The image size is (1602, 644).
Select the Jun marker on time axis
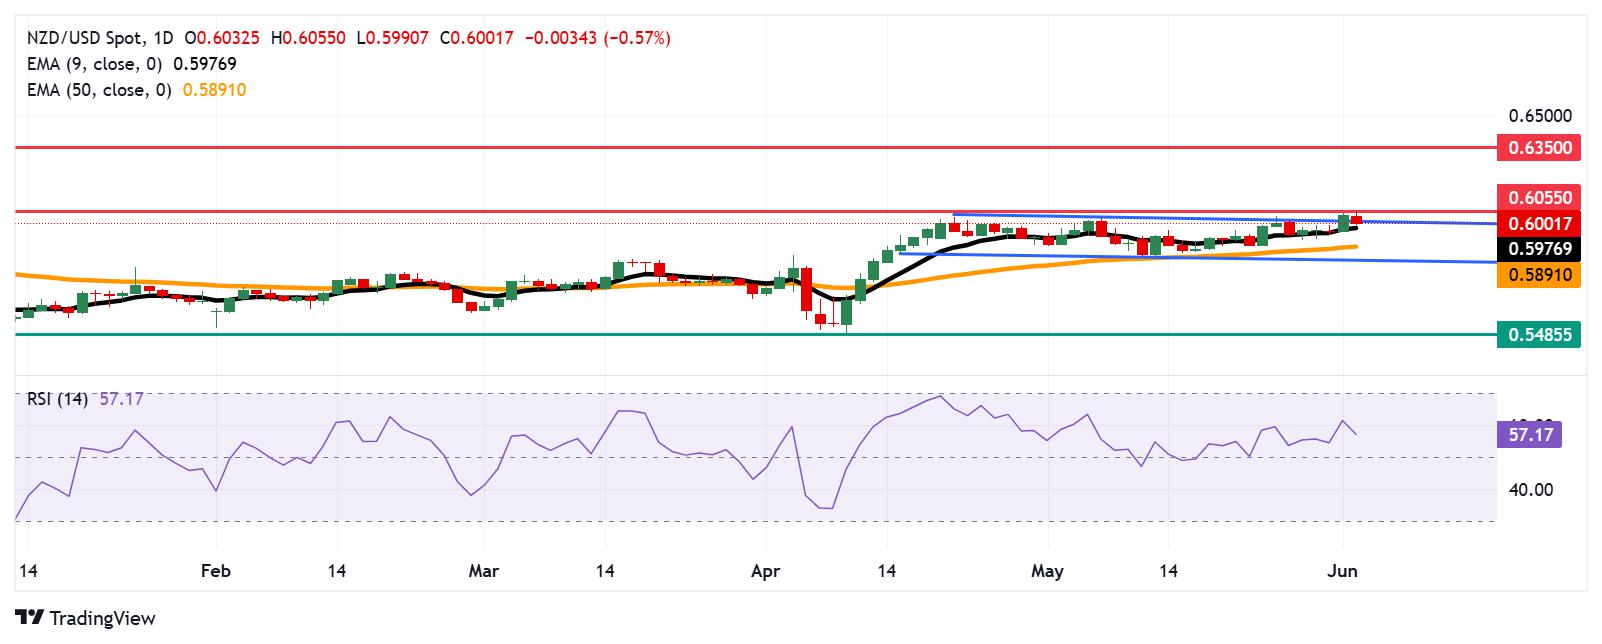click(1342, 571)
